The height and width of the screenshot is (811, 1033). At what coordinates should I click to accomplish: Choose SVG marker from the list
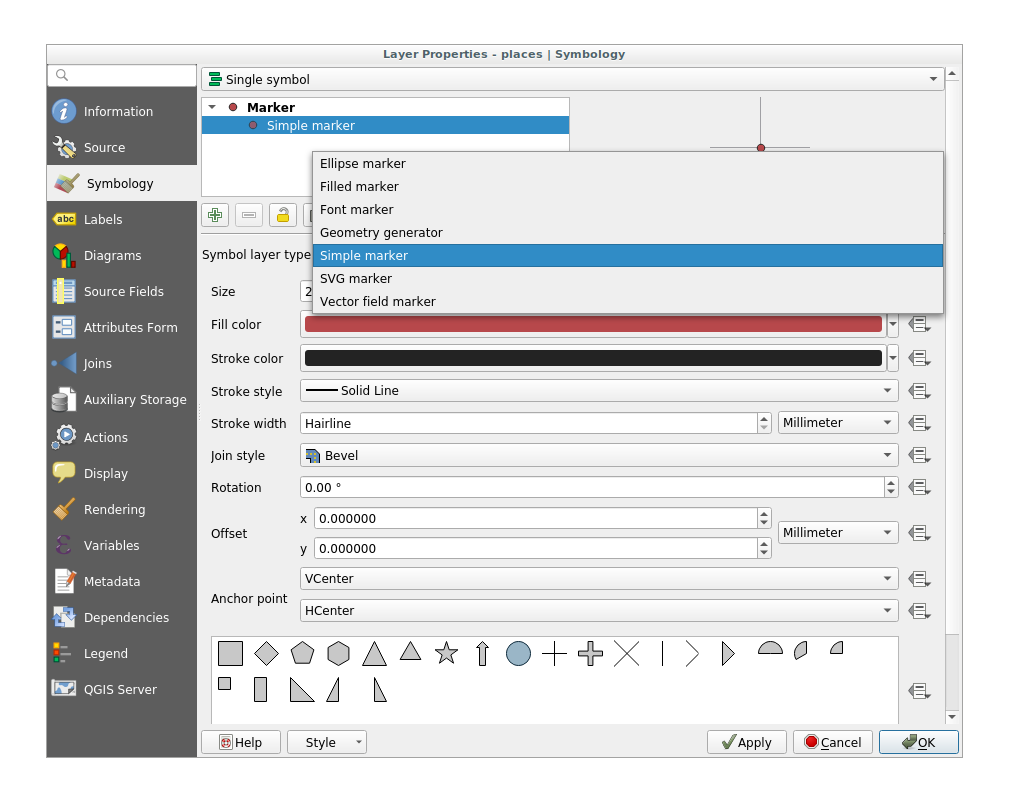pos(356,279)
